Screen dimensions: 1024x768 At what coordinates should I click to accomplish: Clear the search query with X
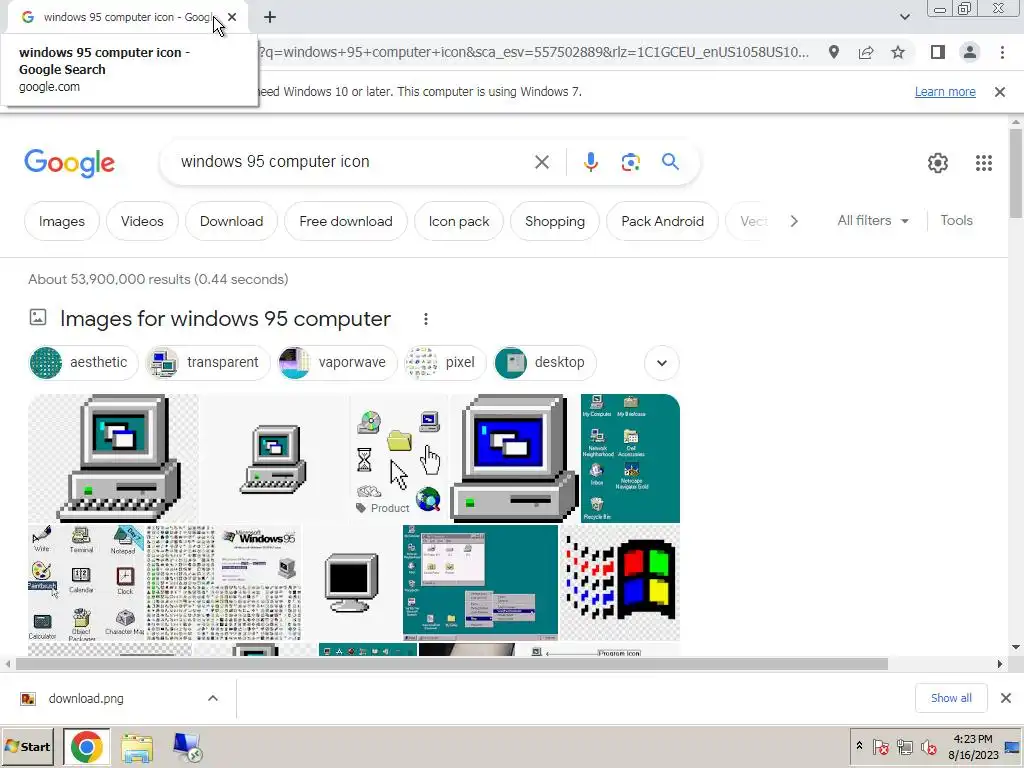pos(541,161)
